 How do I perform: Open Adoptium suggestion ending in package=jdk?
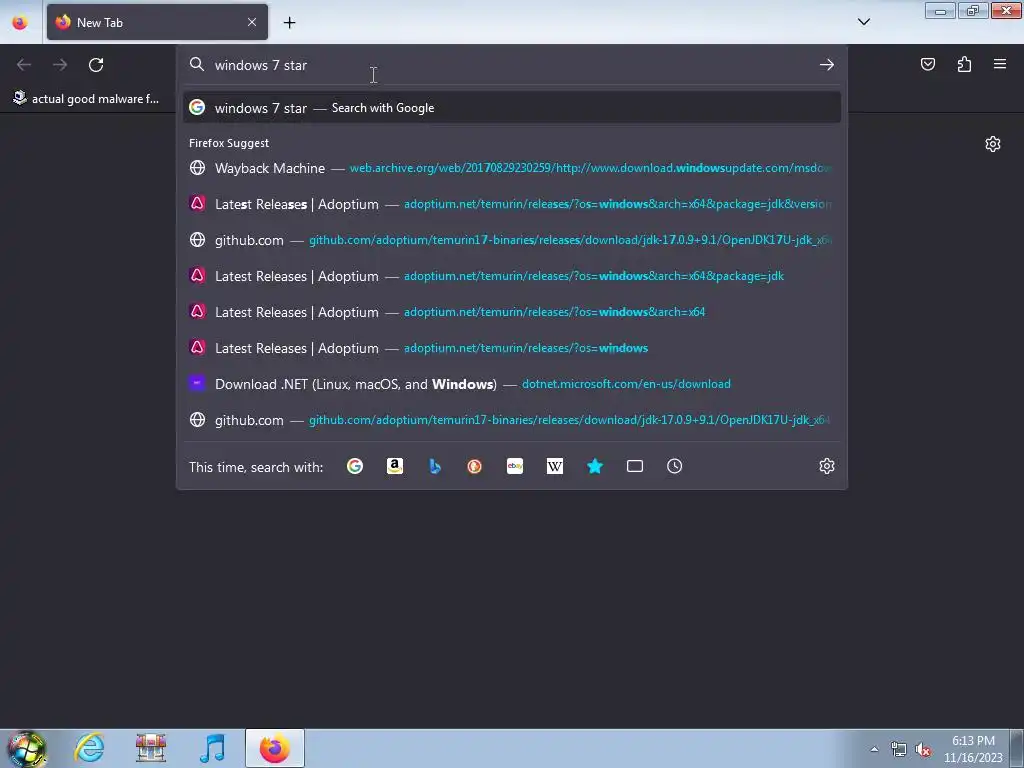512,276
